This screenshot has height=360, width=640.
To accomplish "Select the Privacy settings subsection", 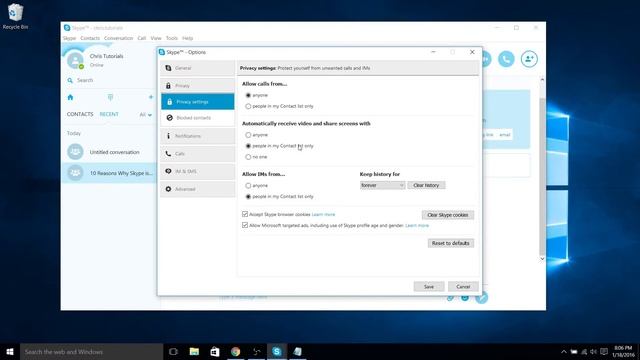I will pyautogui.click(x=198, y=102).
